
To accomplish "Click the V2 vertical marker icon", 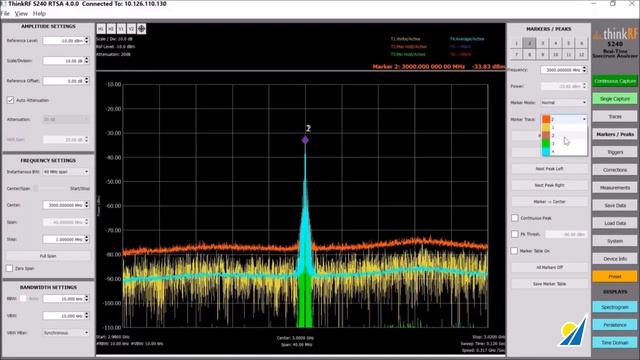I will [x=131, y=29].
